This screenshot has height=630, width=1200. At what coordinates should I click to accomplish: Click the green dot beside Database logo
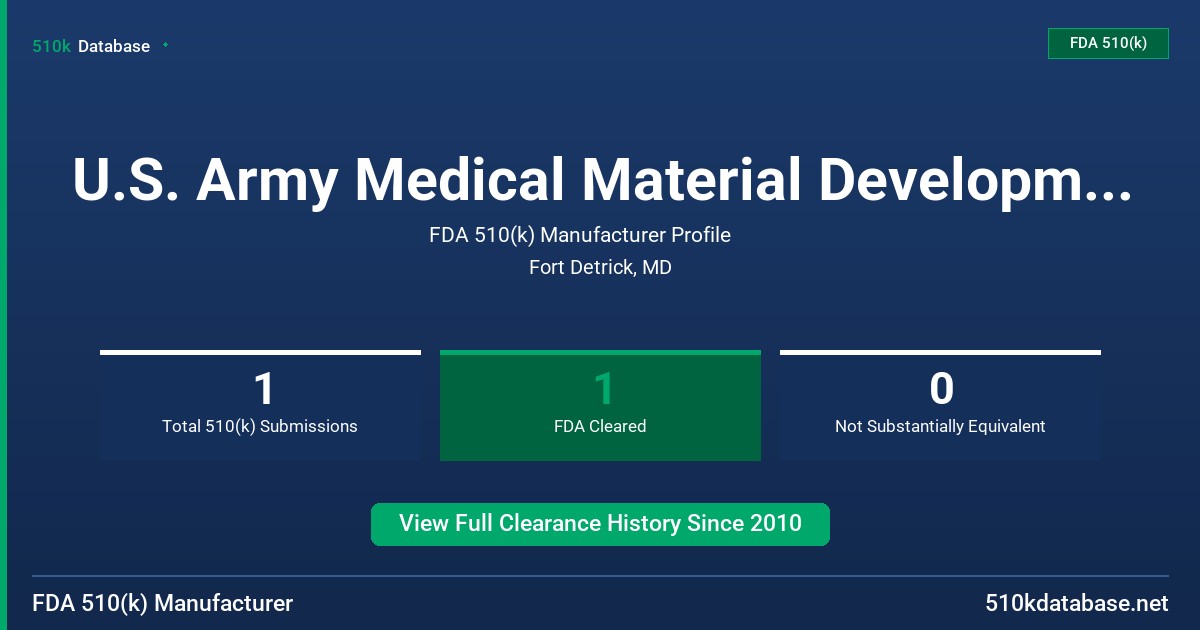165,45
